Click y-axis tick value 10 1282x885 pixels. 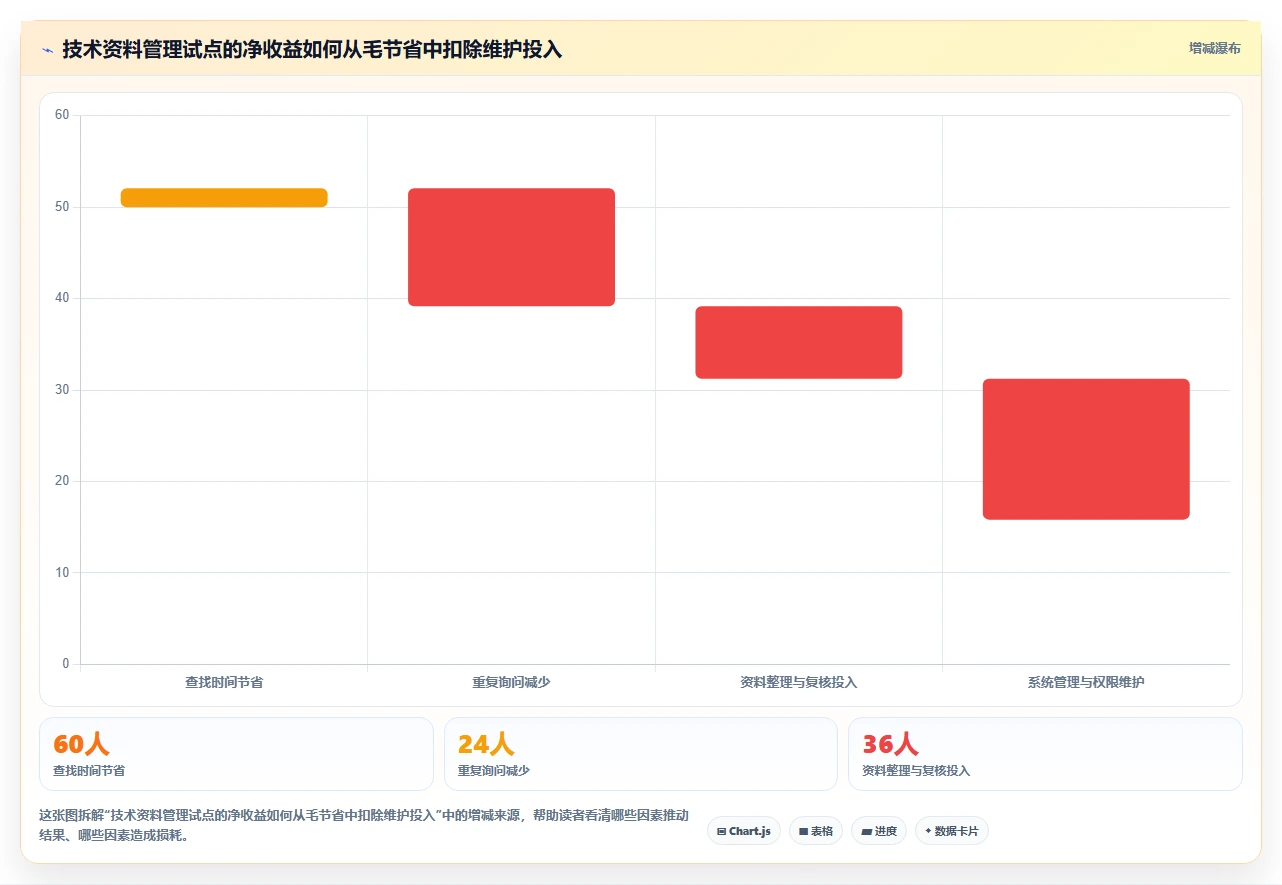(x=62, y=572)
